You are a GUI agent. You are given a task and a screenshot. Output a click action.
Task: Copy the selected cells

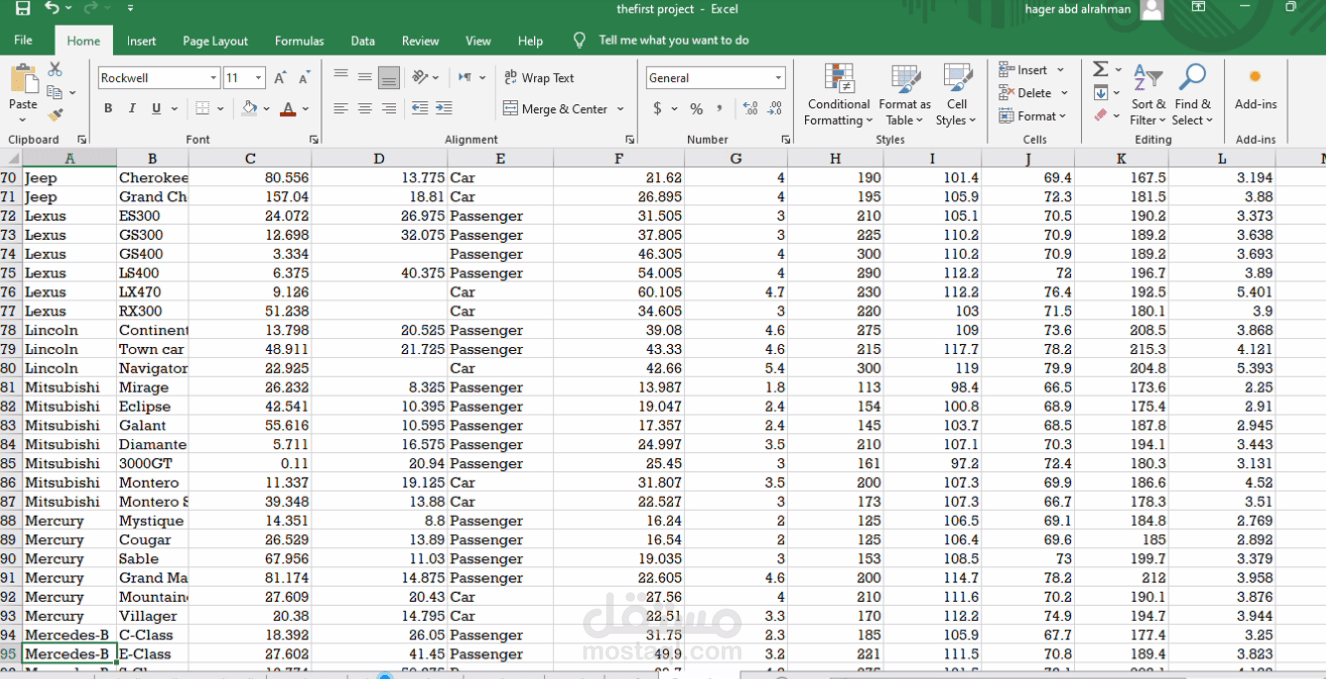click(x=55, y=92)
